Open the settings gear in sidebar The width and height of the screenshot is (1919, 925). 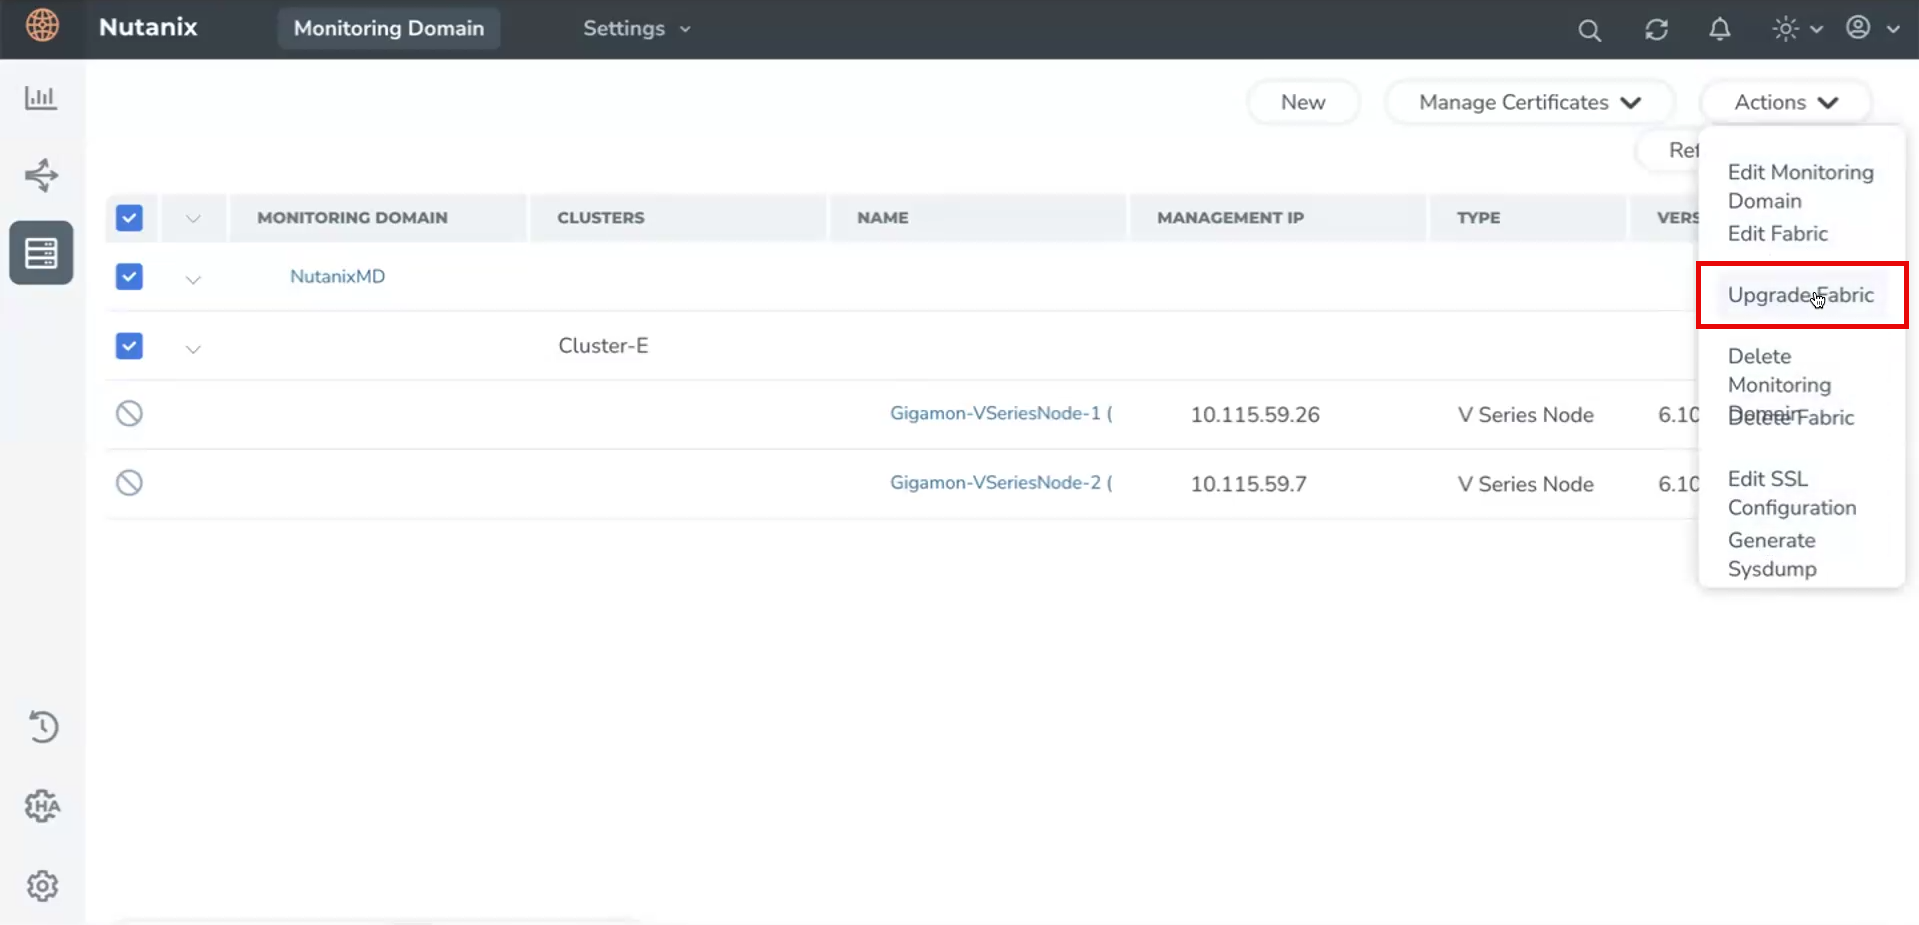(x=42, y=886)
